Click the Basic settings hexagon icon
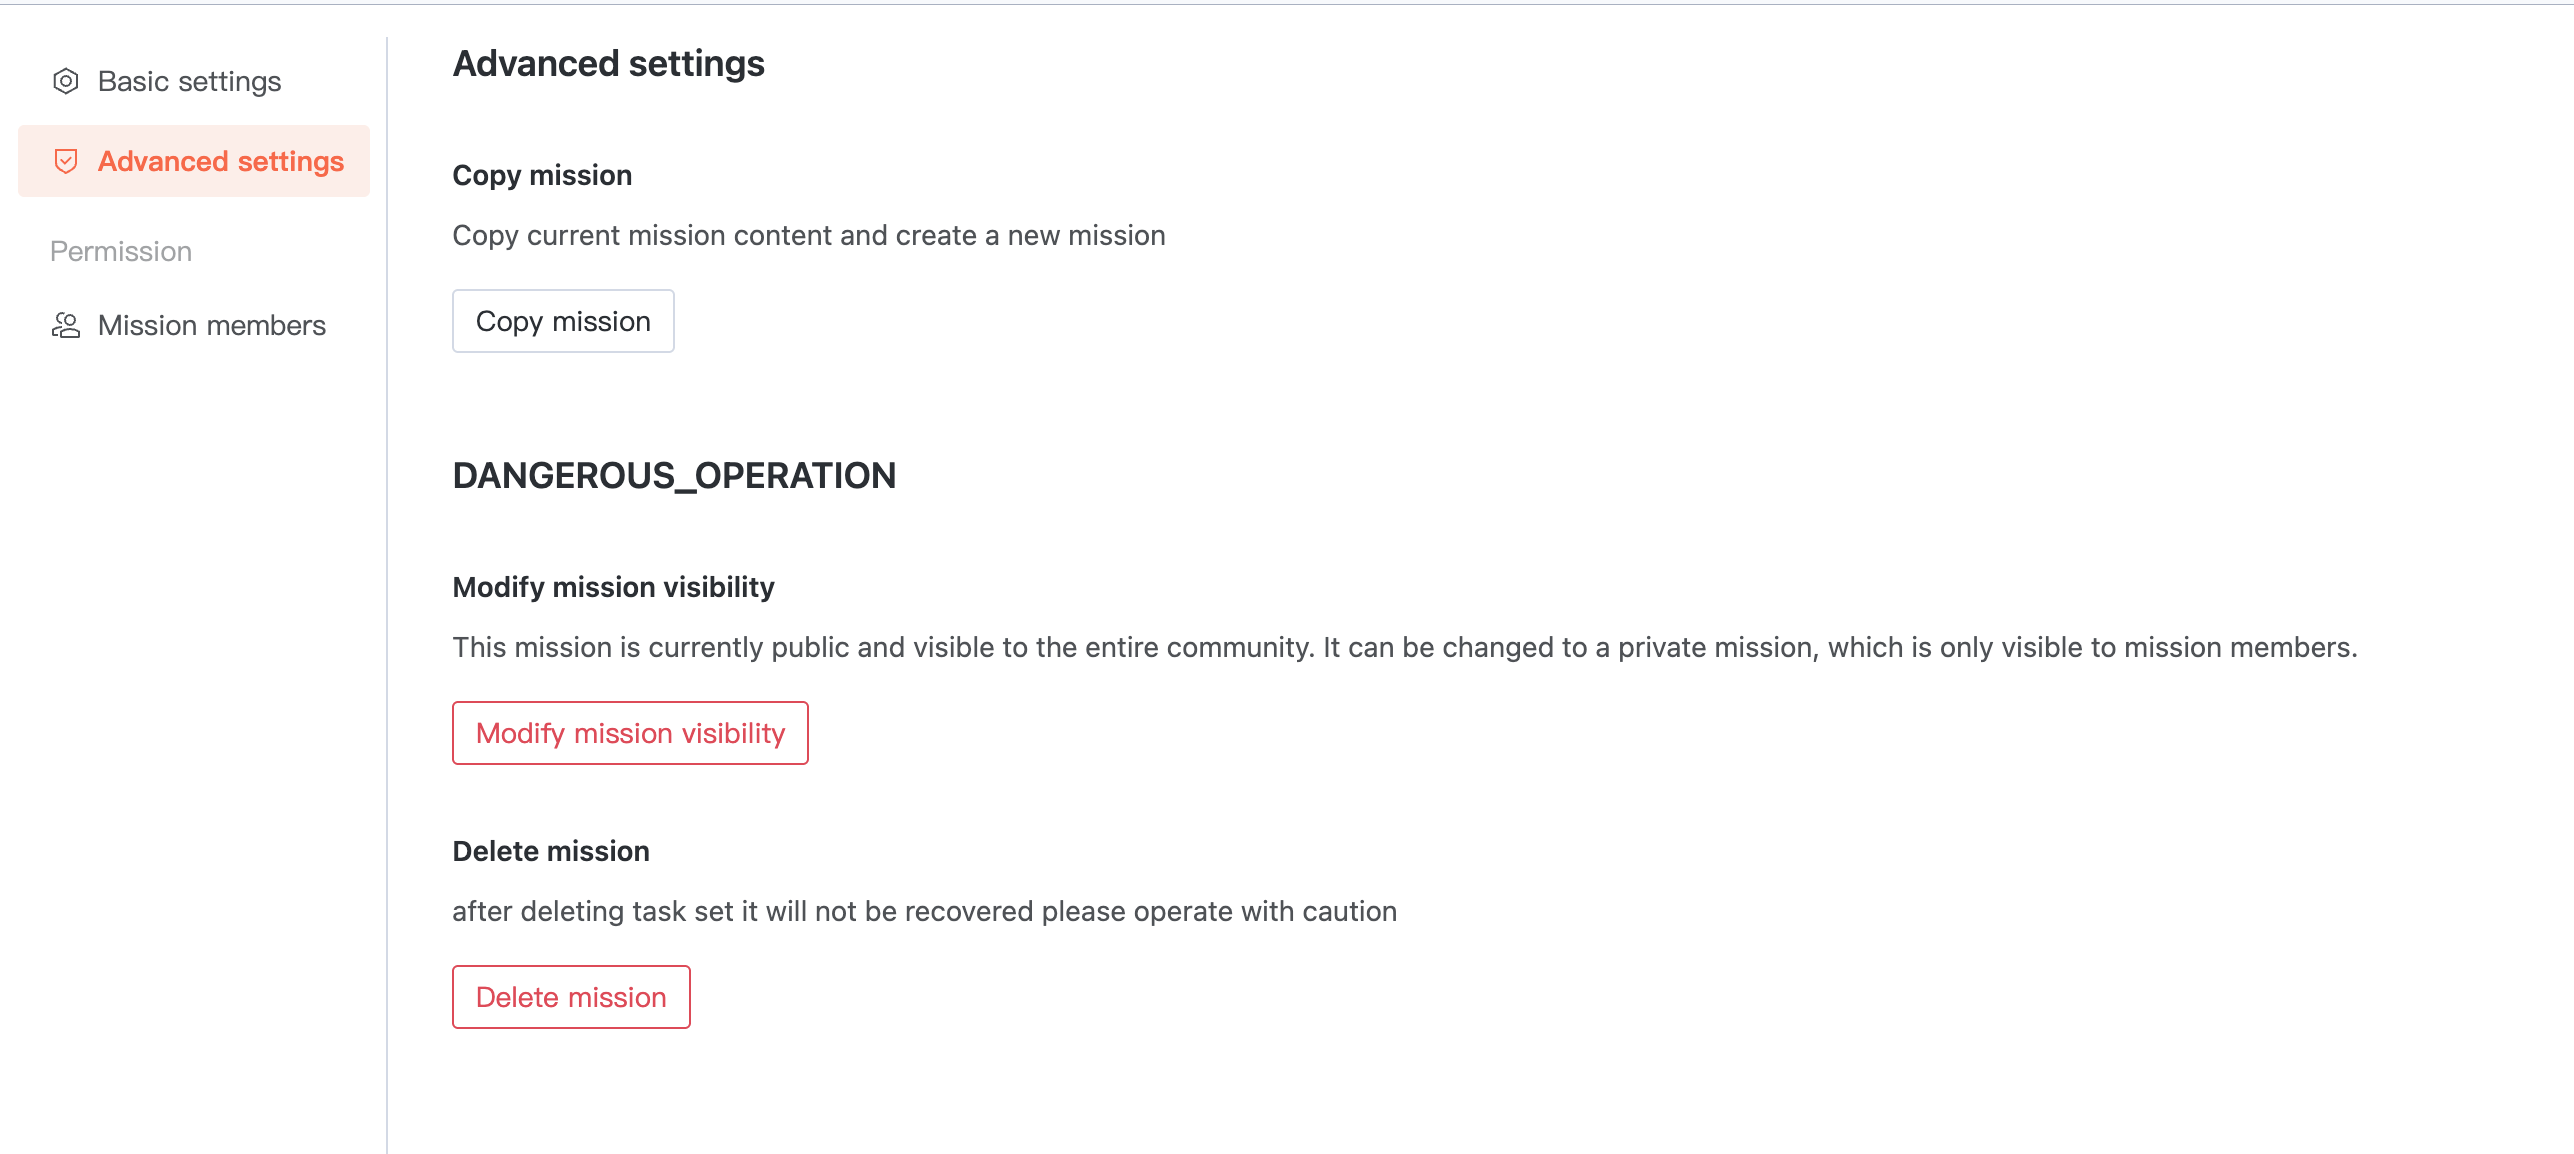2574x1154 pixels. point(66,81)
